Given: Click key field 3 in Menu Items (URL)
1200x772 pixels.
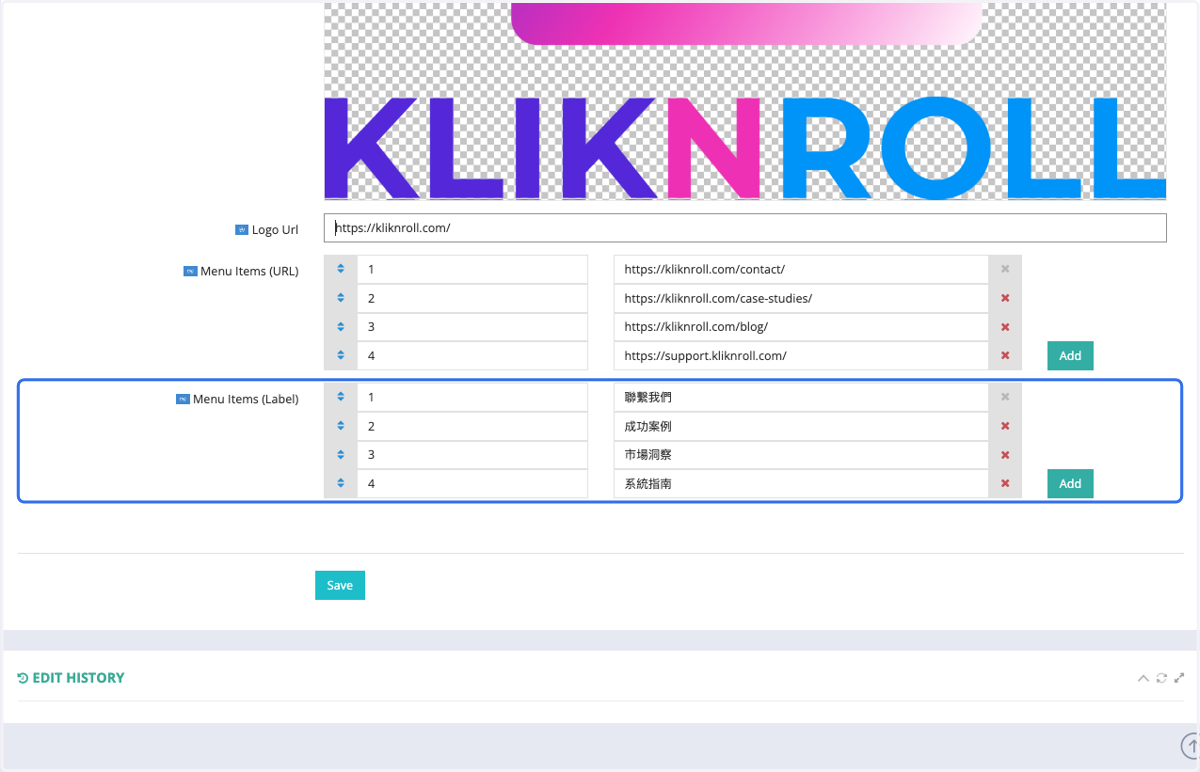Looking at the screenshot, I should tap(472, 327).
